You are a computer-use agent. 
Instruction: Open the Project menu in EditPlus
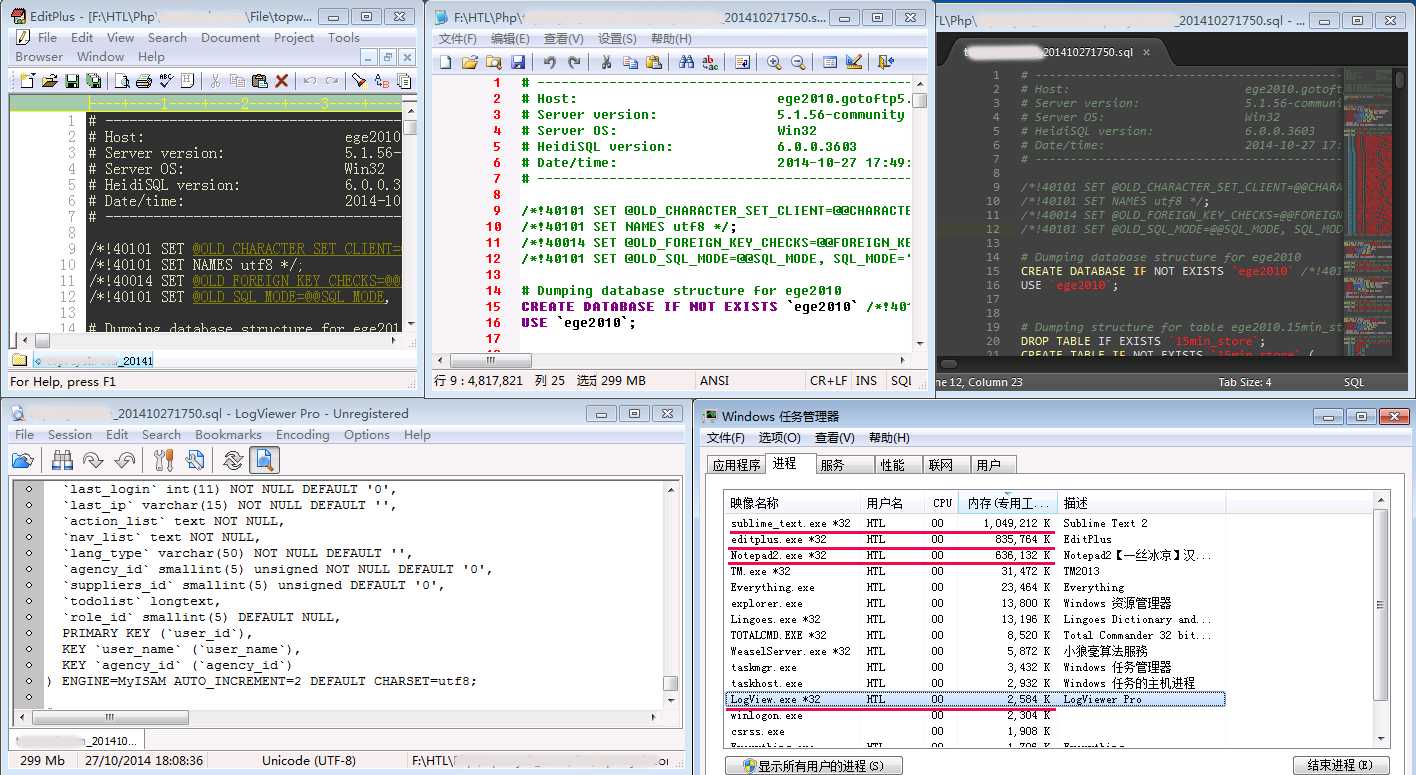pos(294,37)
